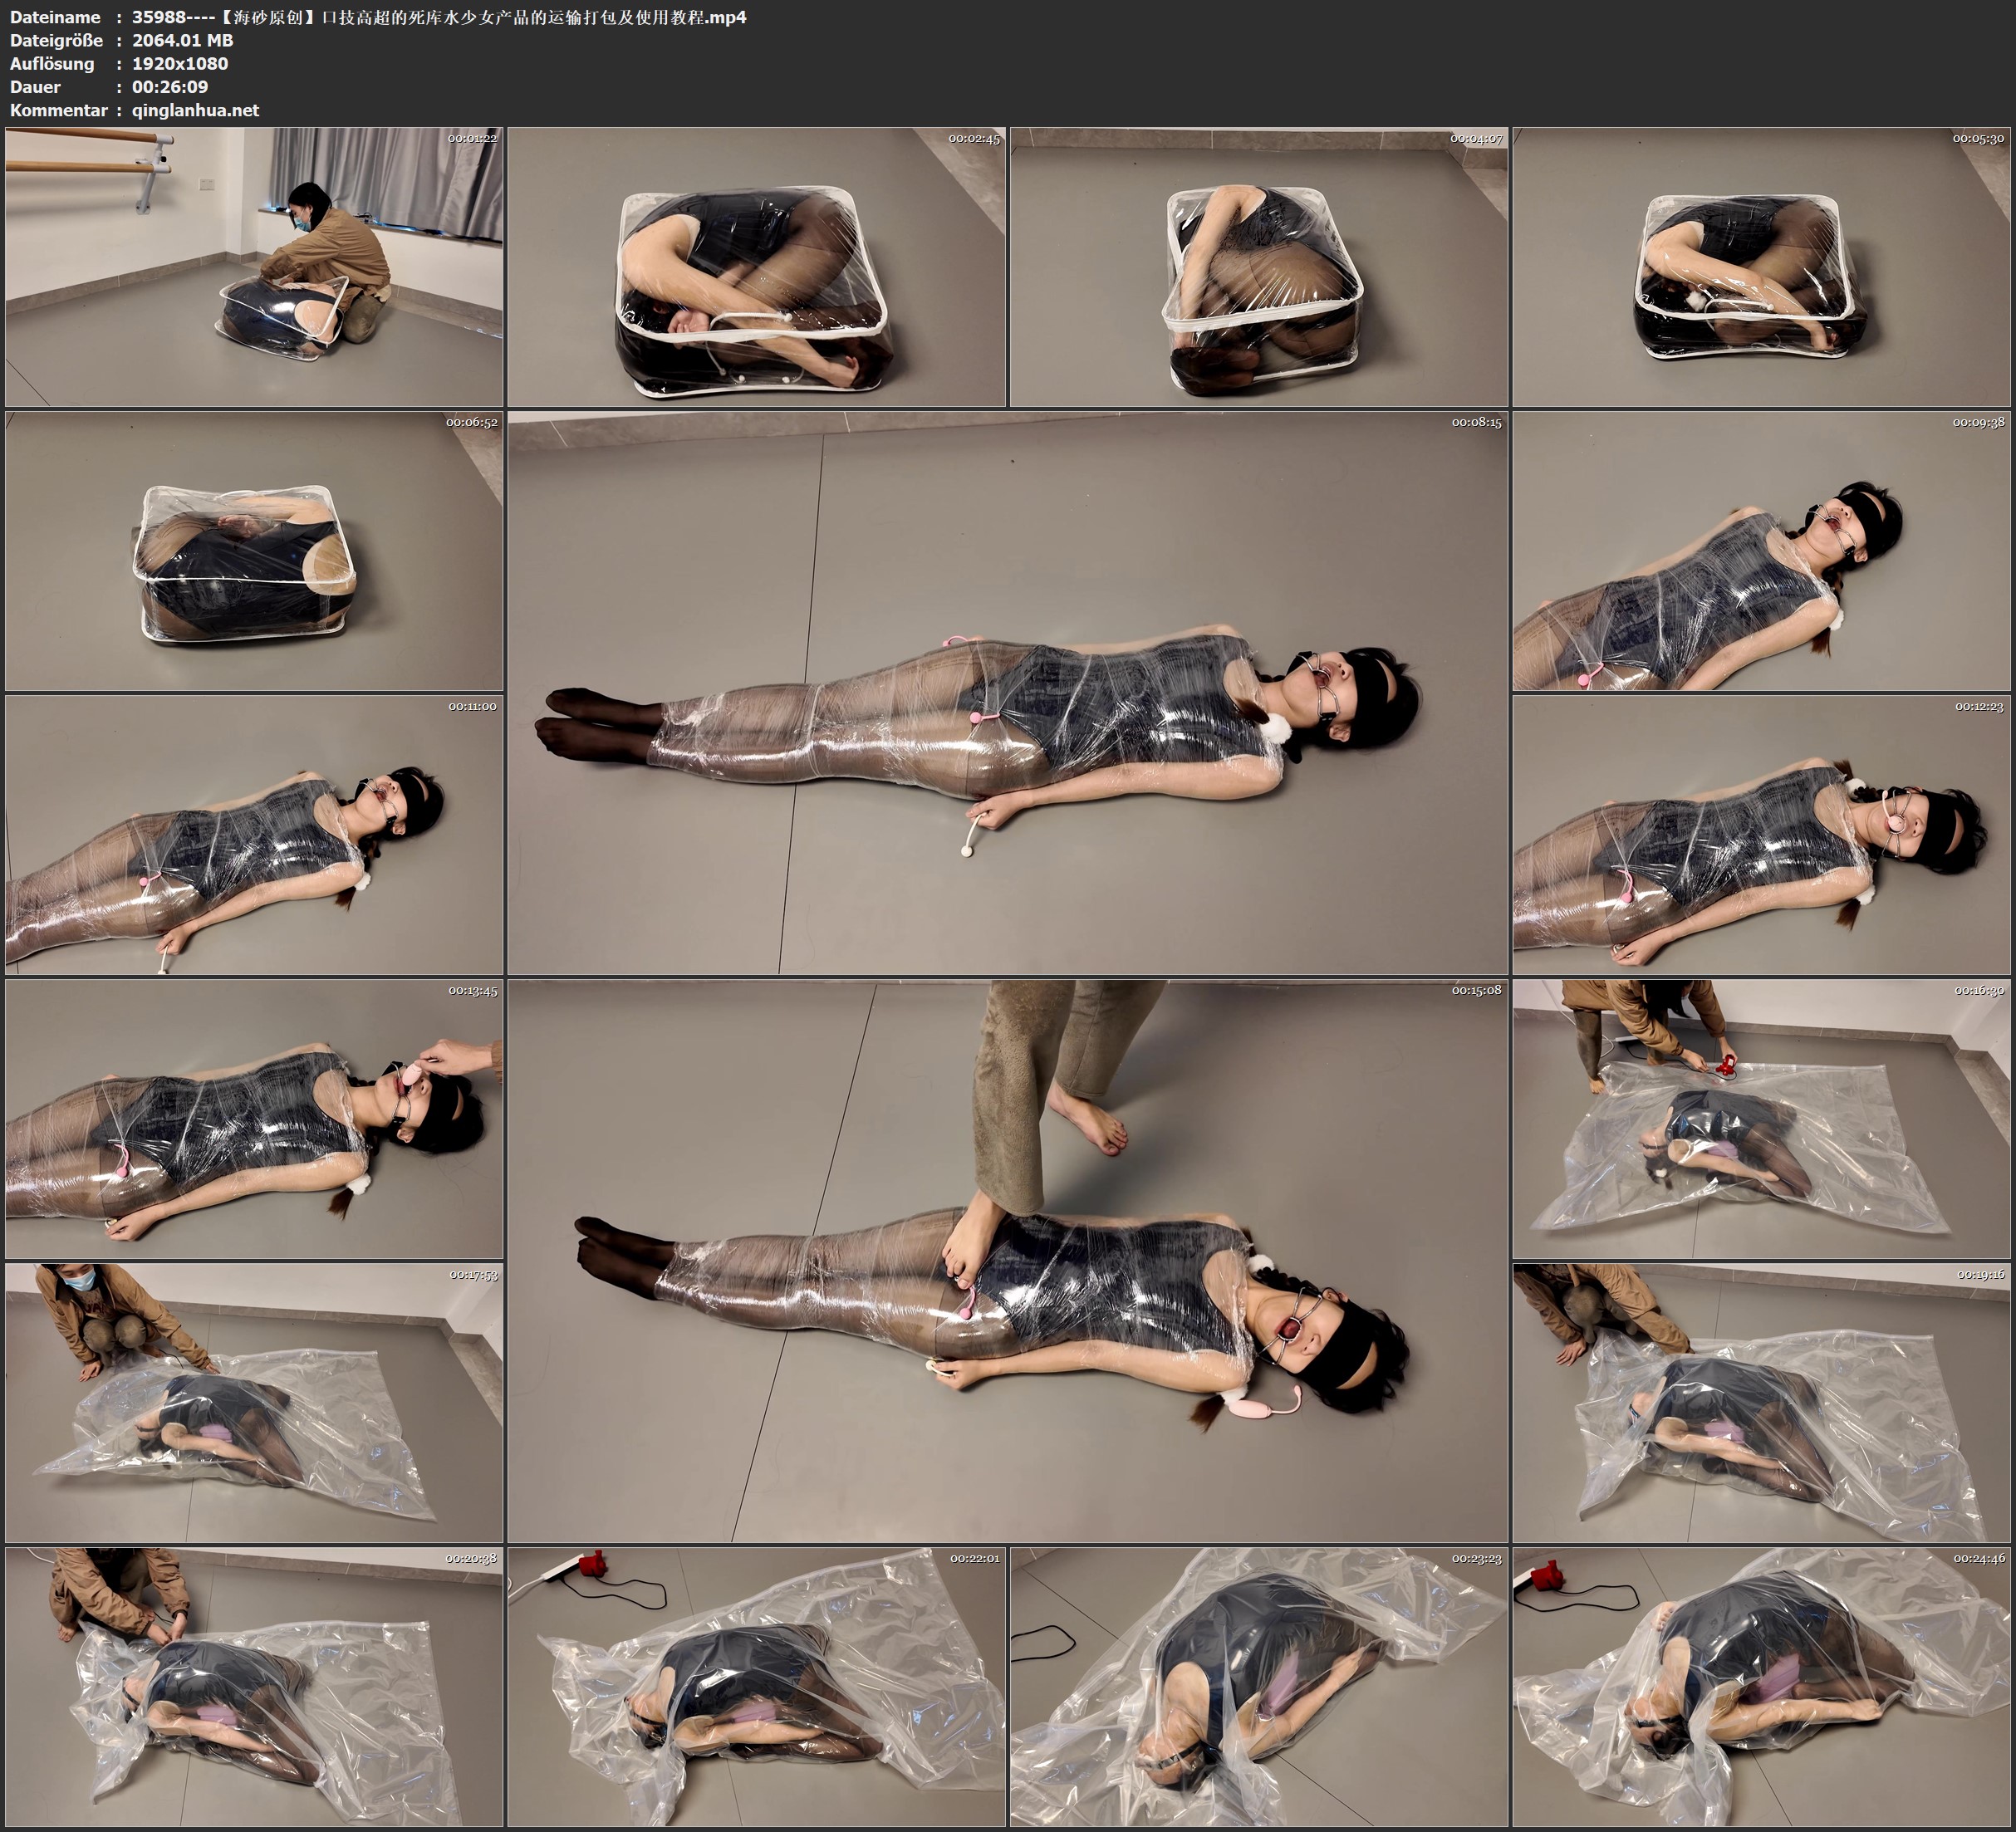
Task: Pick the thumbnail marked 00:23:23
Action: click(1258, 1687)
